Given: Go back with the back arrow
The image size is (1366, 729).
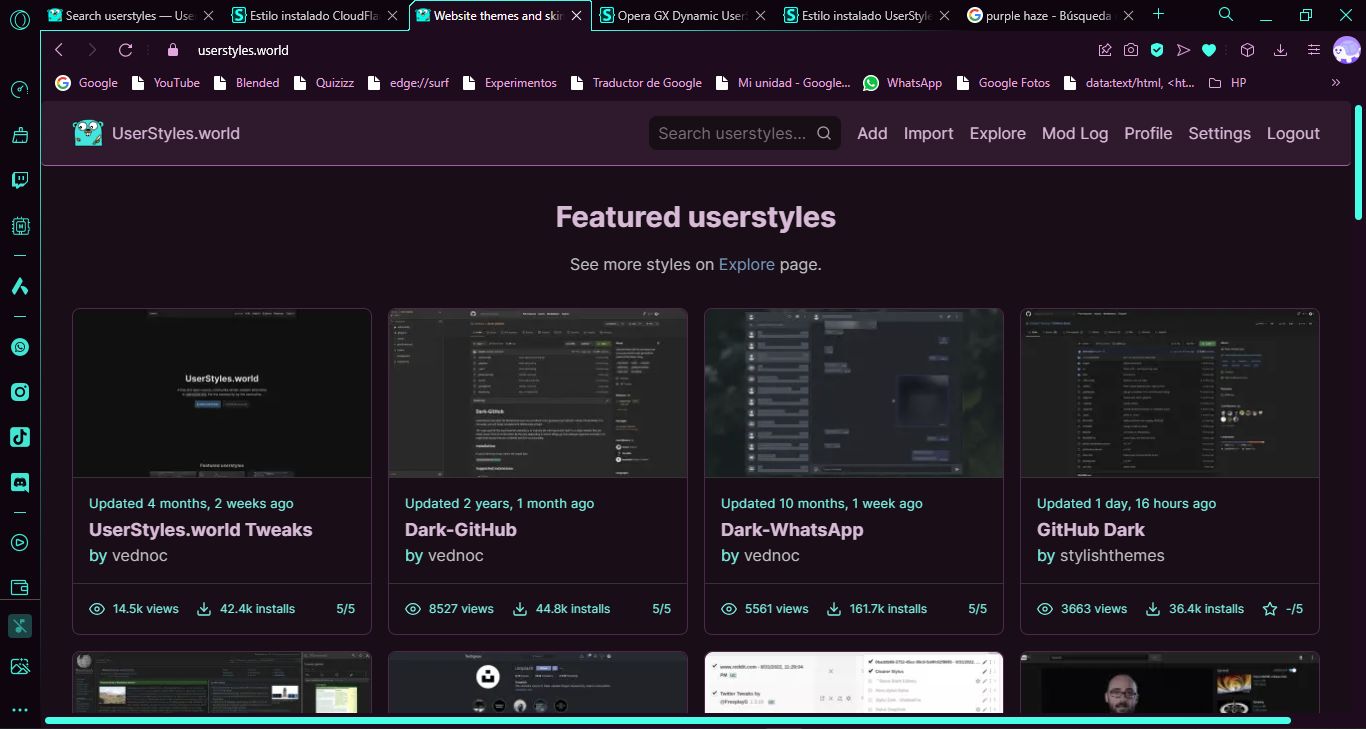Looking at the screenshot, I should click(x=59, y=50).
